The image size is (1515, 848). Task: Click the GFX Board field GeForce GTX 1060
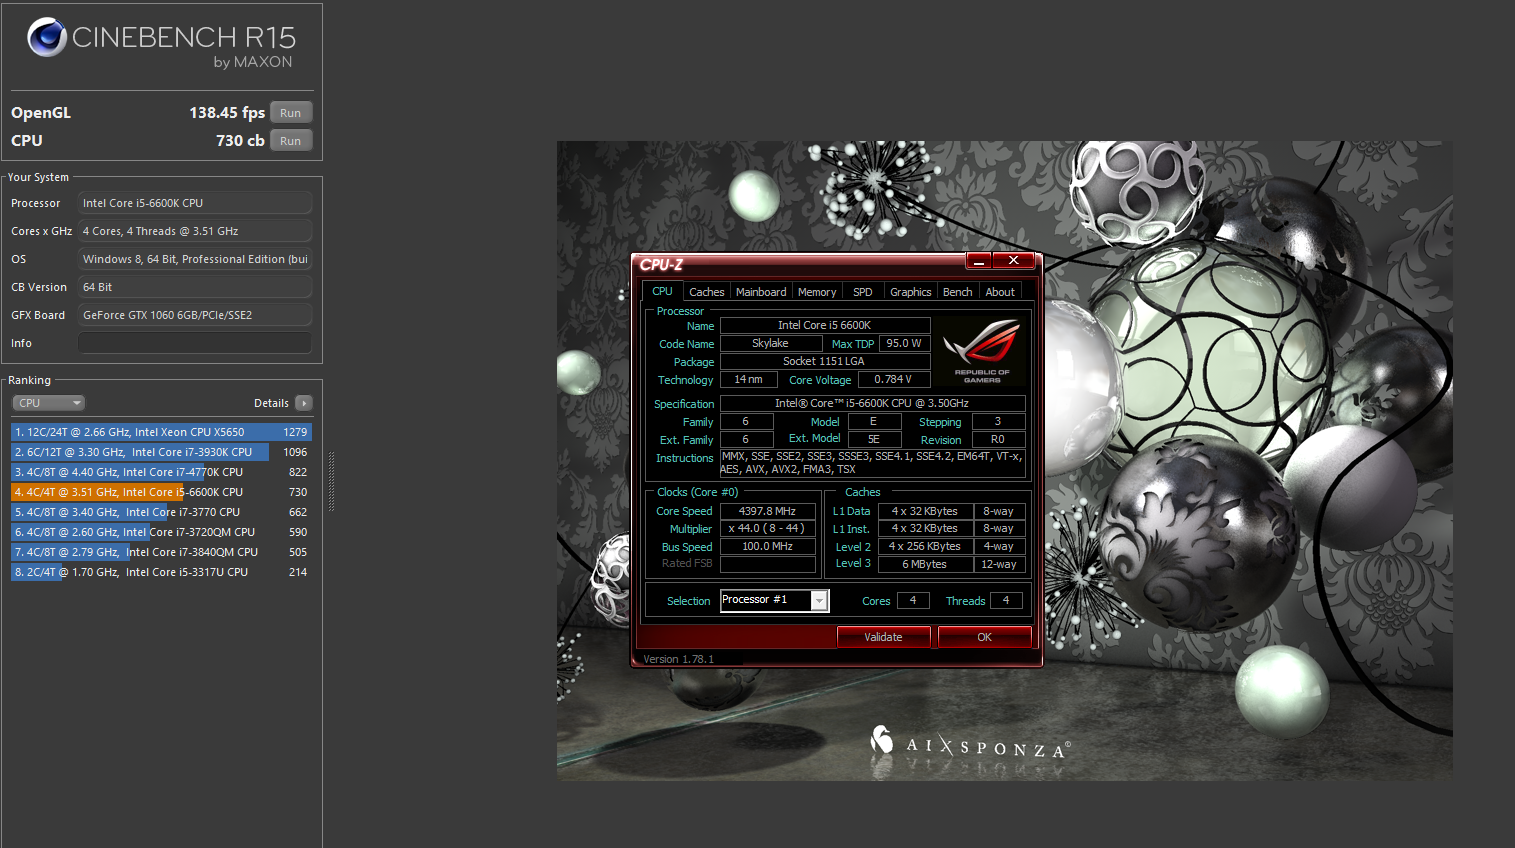pos(195,315)
